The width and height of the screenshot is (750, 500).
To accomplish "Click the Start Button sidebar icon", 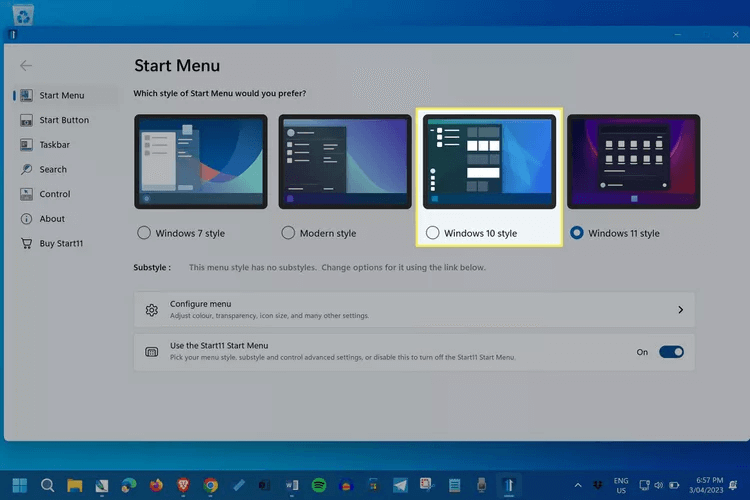I will point(26,120).
